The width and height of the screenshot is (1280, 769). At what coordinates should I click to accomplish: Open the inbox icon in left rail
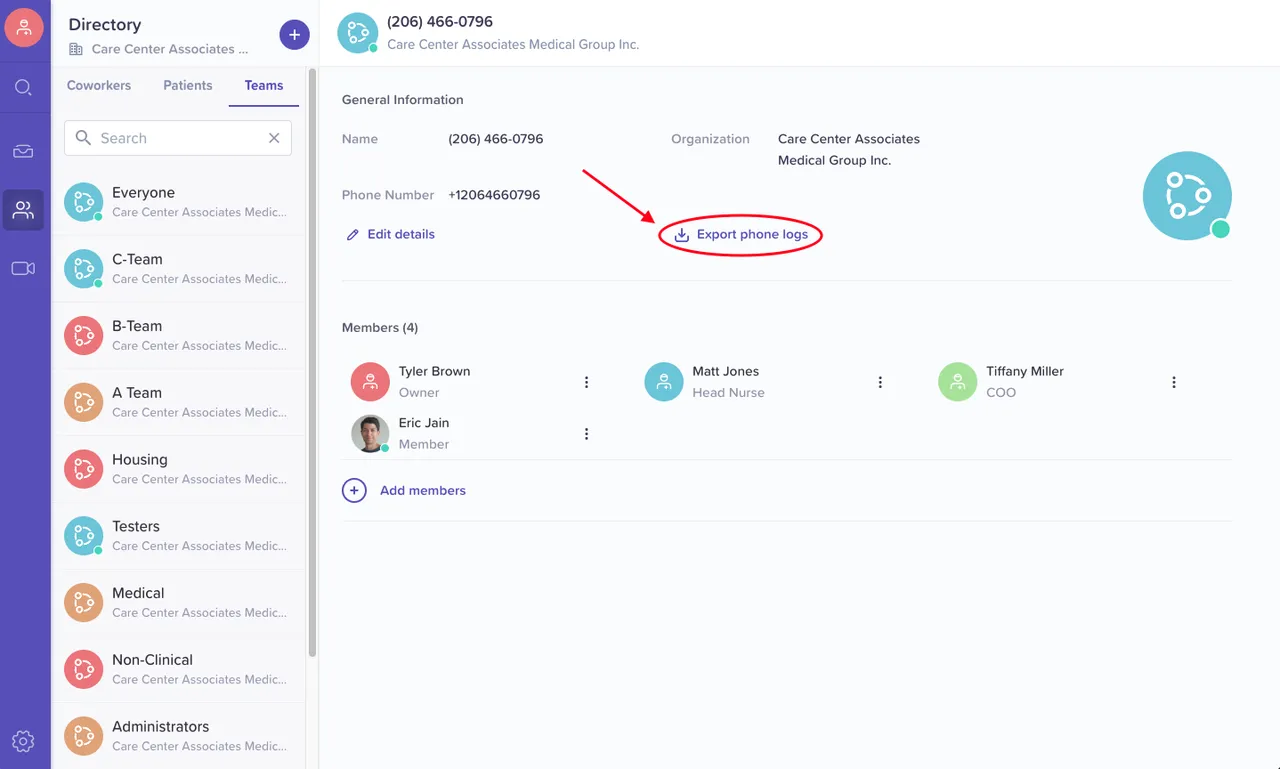click(23, 151)
